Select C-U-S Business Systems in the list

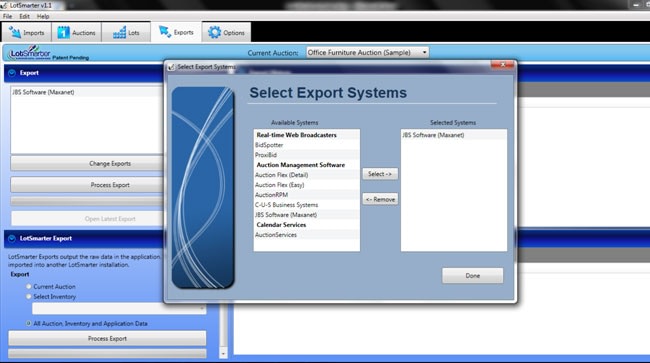(x=307, y=205)
